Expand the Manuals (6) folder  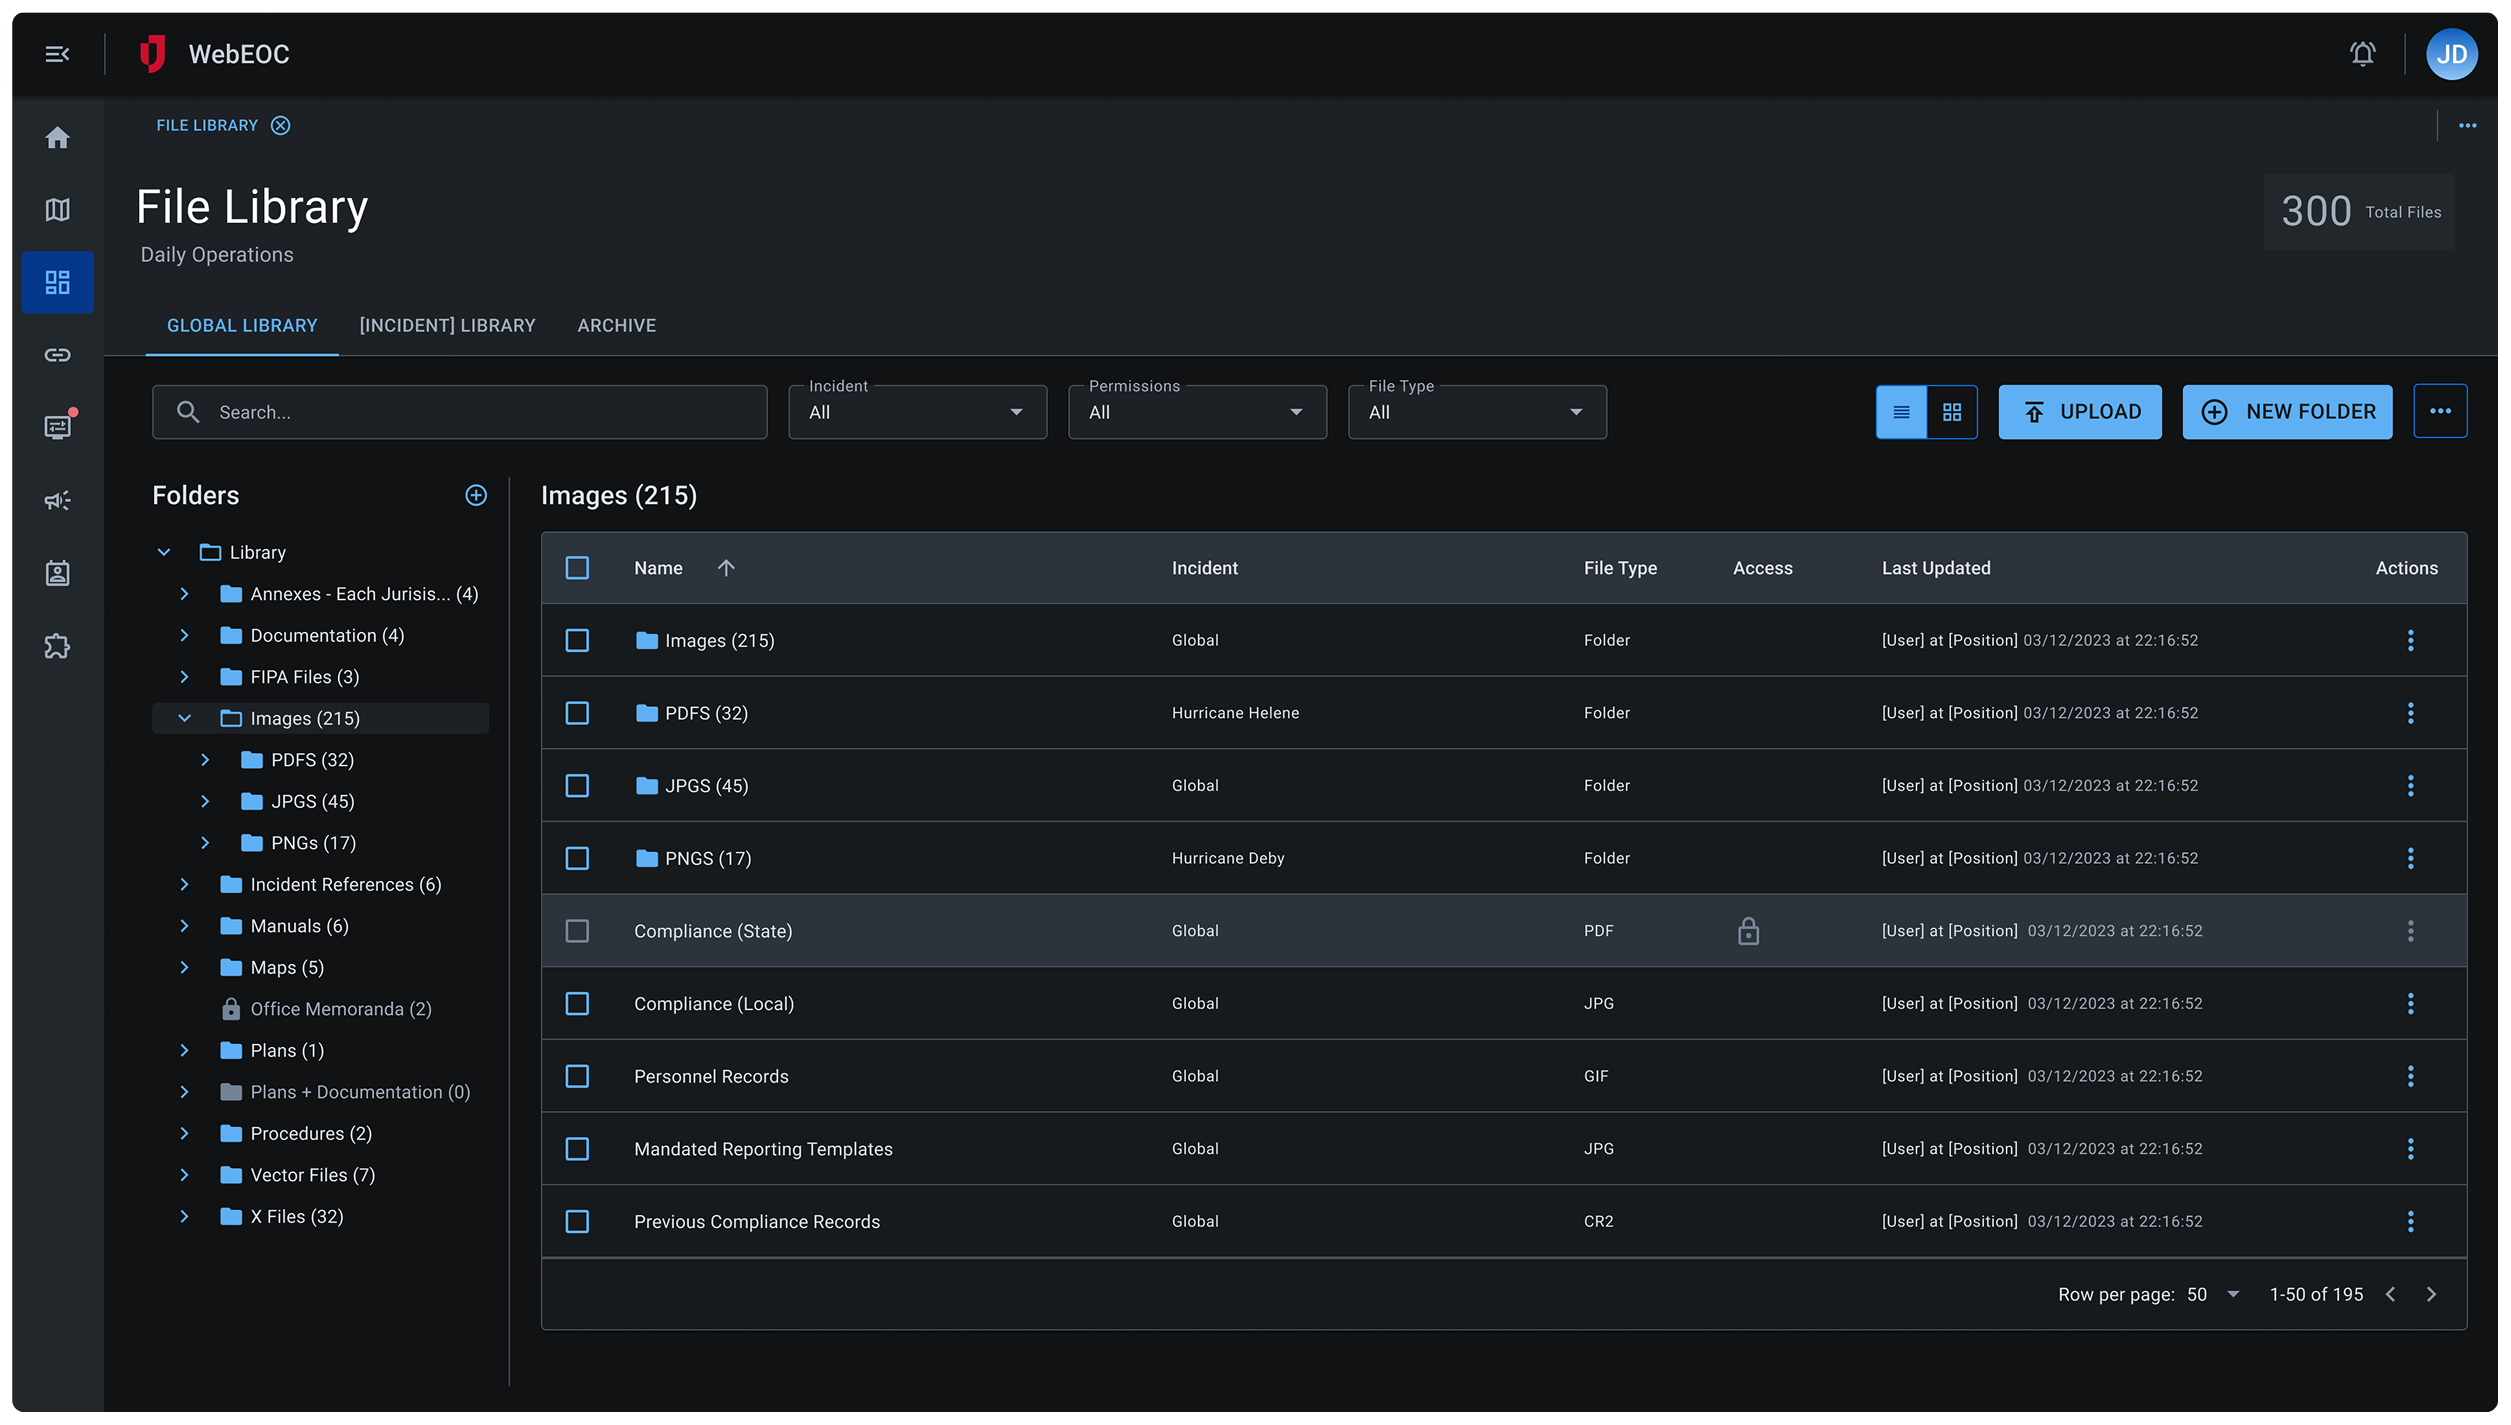point(184,926)
